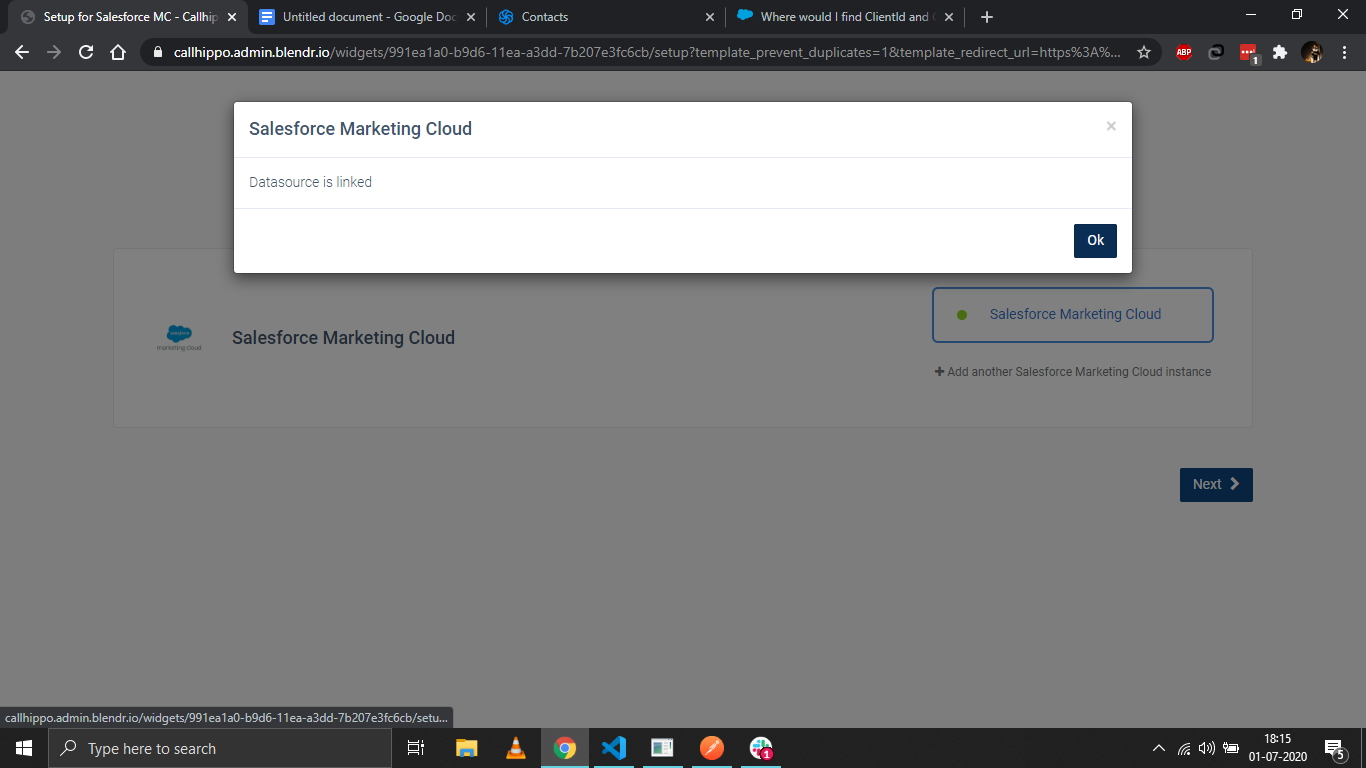
Task: Check the battery status icon
Action: click(1231, 748)
